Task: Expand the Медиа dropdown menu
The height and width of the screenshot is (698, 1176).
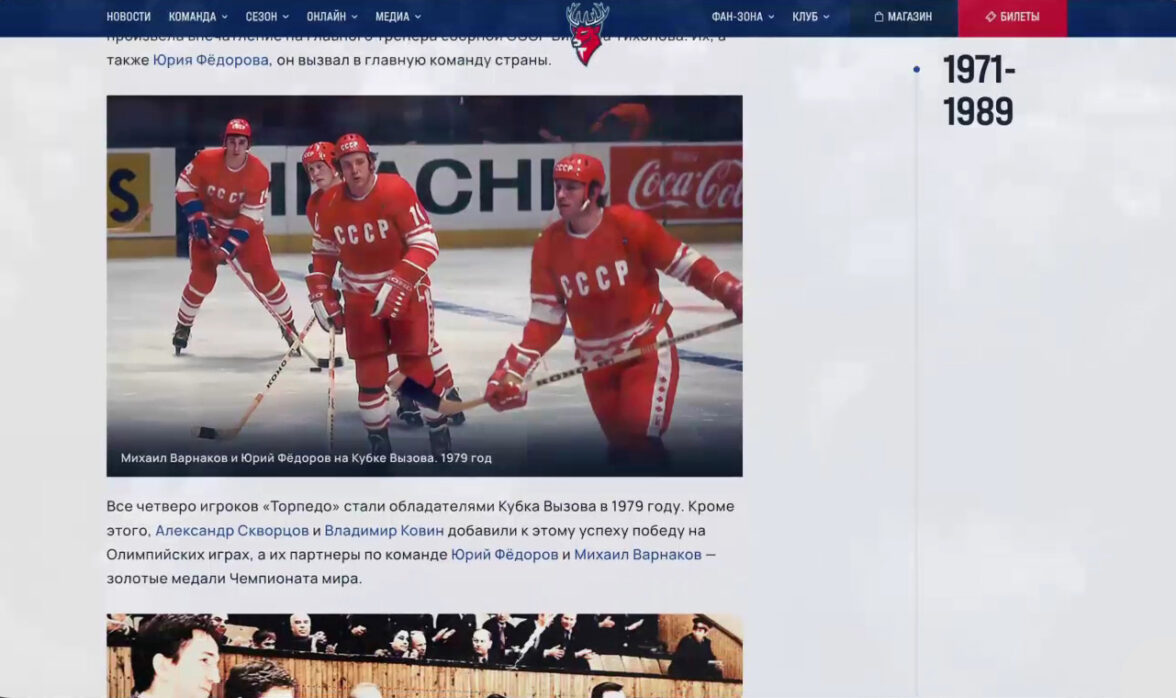Action: [x=397, y=17]
